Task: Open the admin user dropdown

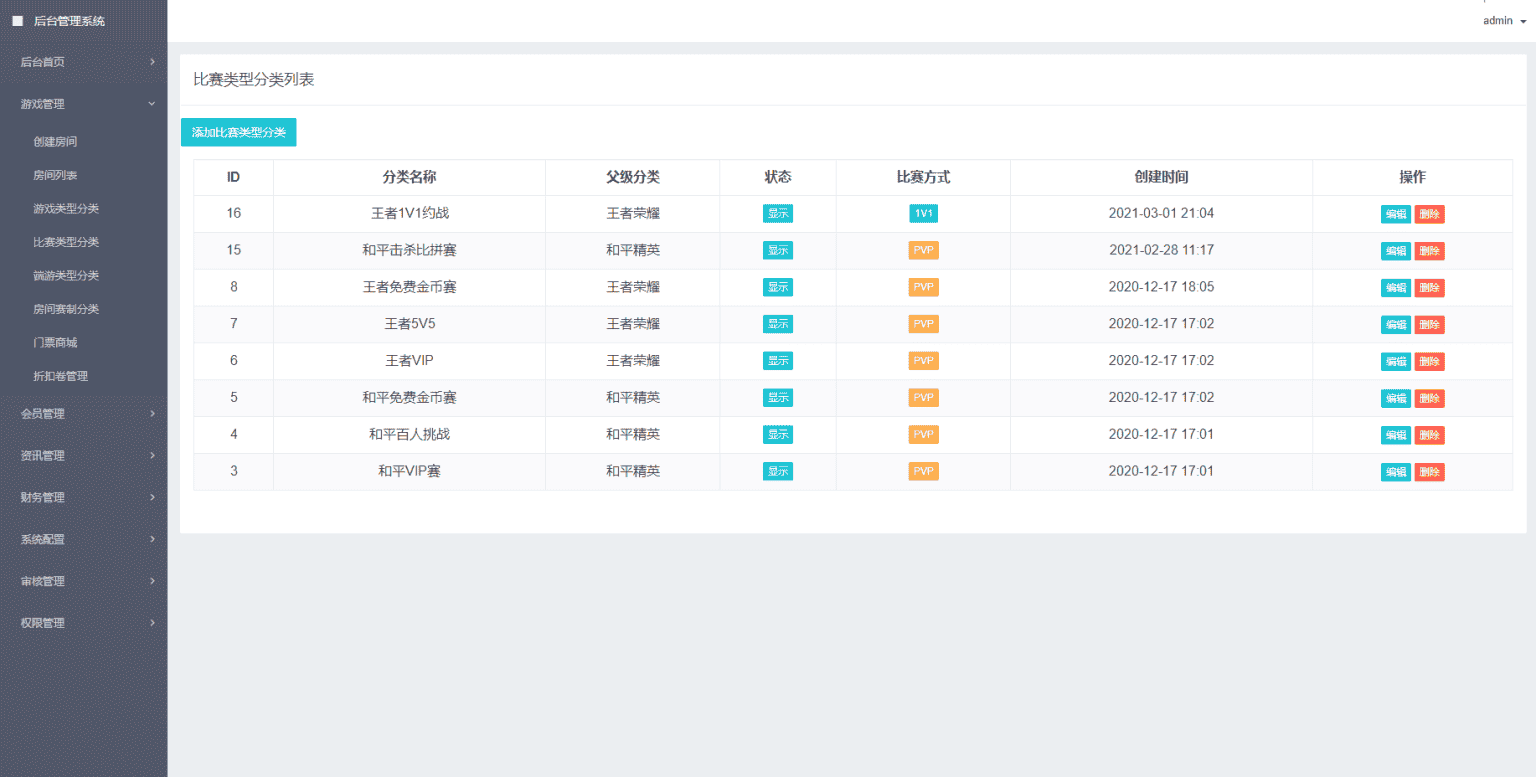Action: [1503, 21]
